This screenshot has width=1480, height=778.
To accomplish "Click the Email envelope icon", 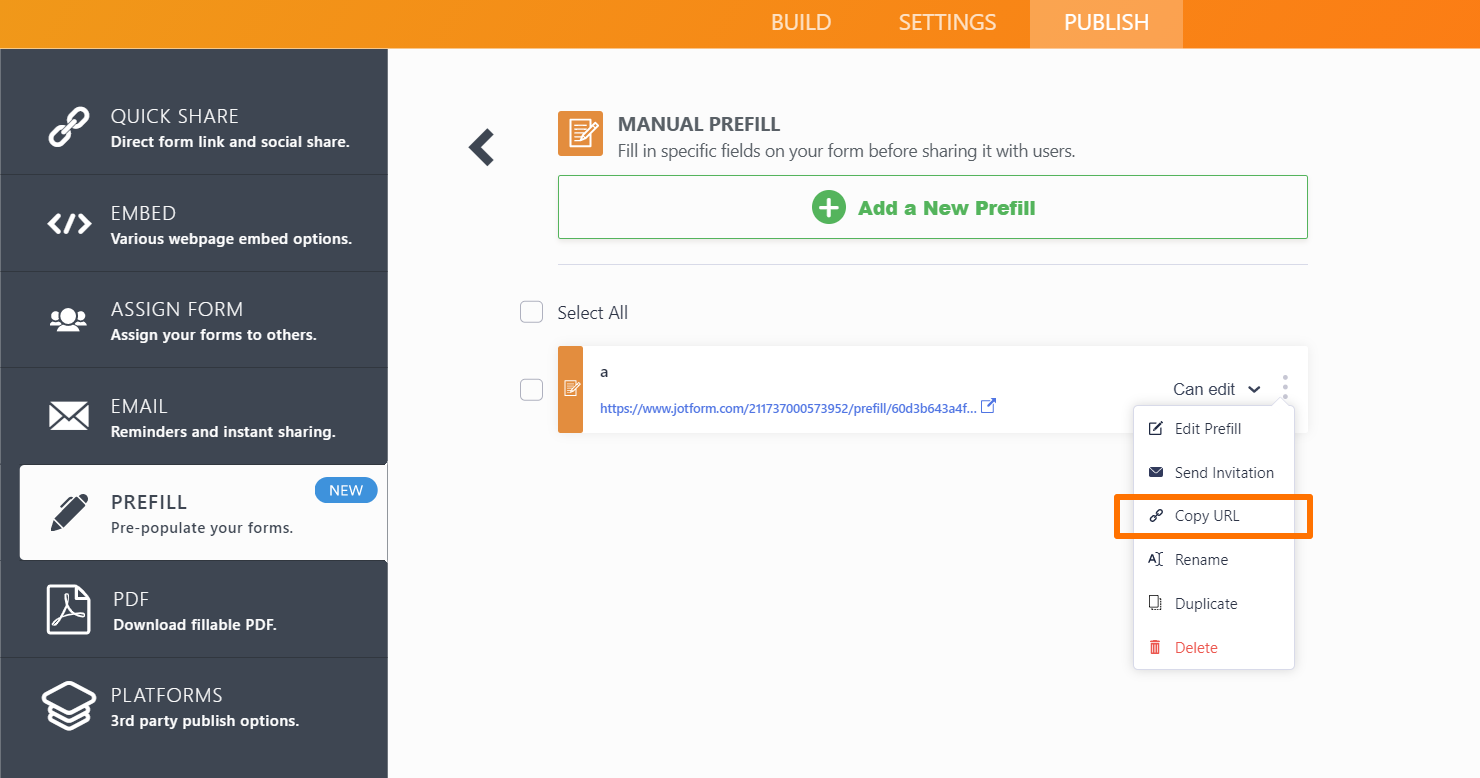I will click(x=69, y=416).
